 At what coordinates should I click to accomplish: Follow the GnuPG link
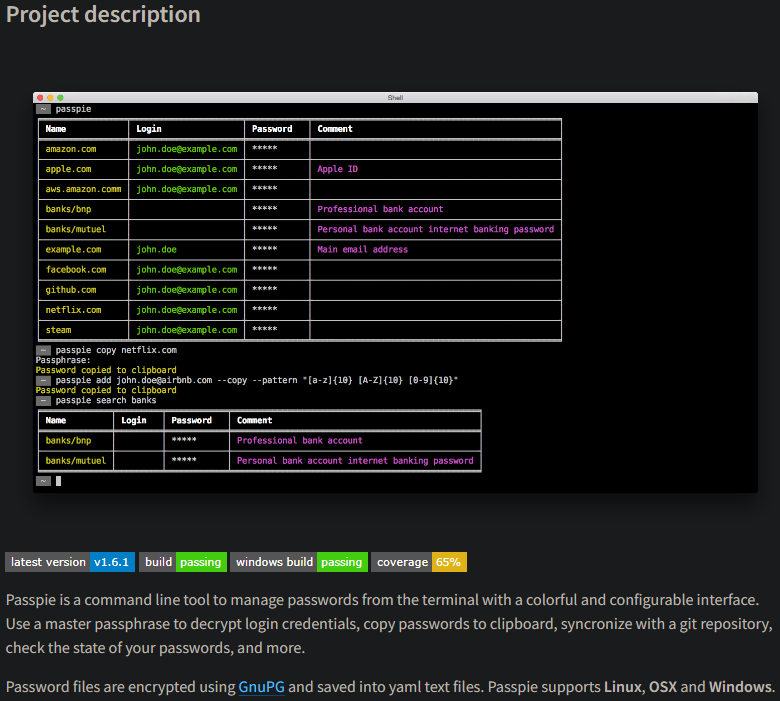tap(261, 687)
